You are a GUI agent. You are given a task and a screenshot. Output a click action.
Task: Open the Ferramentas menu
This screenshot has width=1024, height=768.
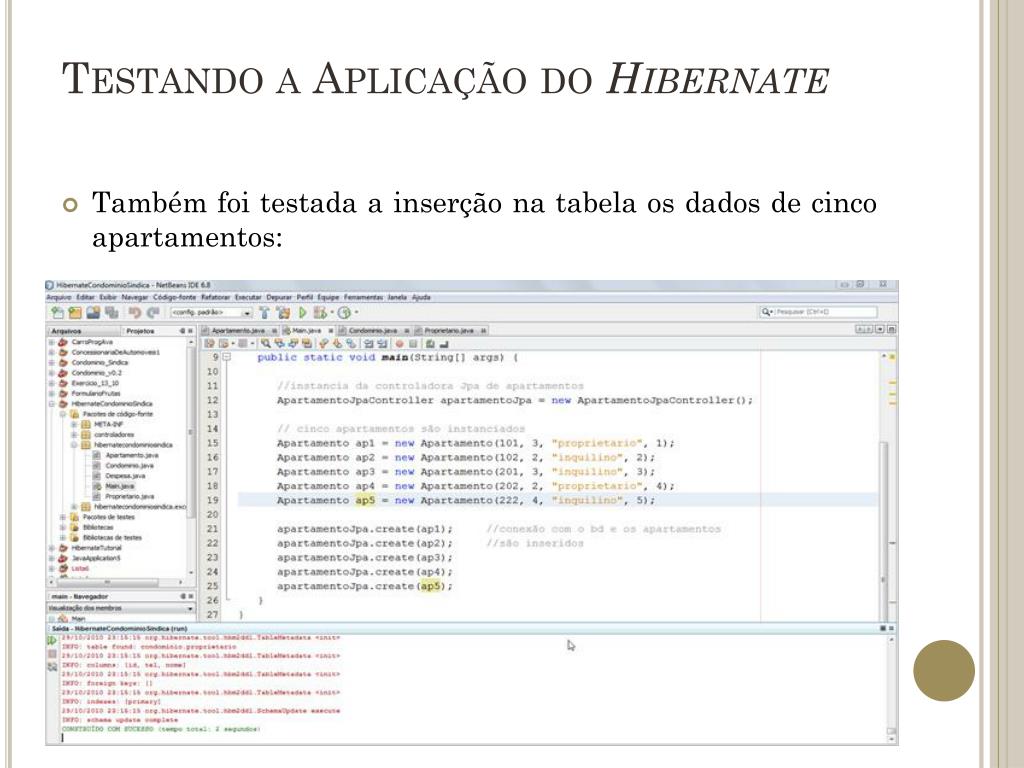(x=363, y=297)
